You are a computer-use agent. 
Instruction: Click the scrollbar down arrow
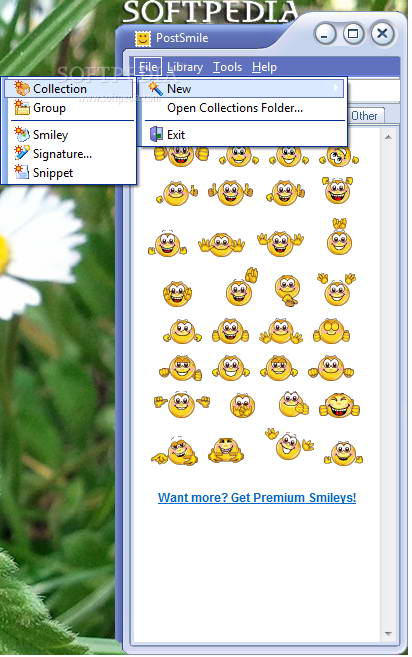coord(389,634)
